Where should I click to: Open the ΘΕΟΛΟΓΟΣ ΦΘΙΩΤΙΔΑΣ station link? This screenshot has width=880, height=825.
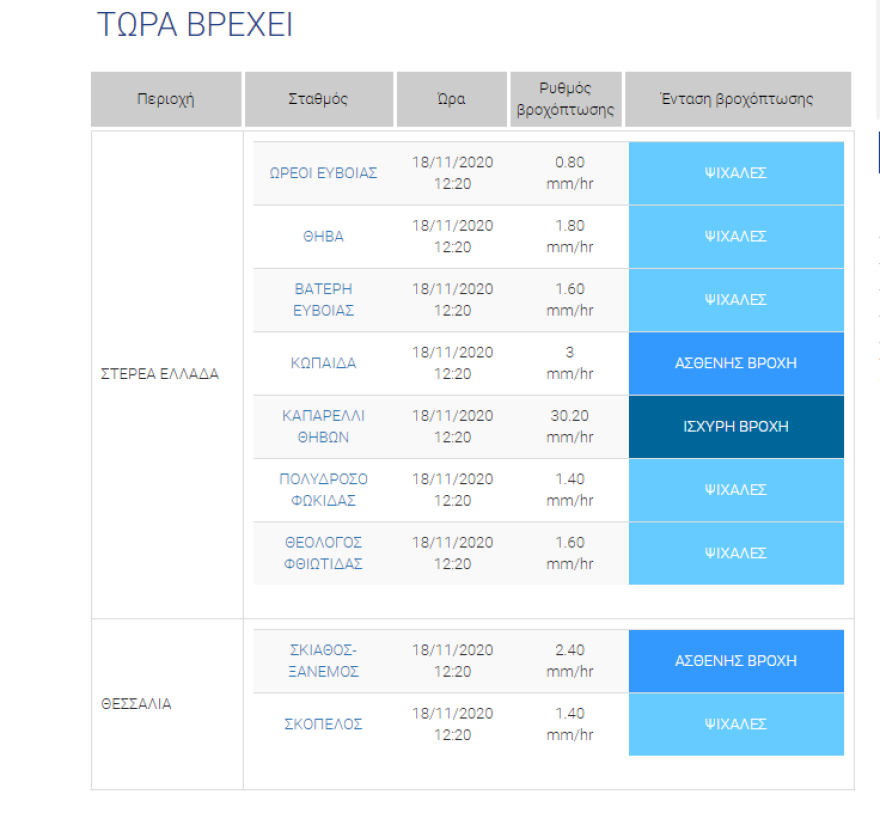click(x=323, y=553)
